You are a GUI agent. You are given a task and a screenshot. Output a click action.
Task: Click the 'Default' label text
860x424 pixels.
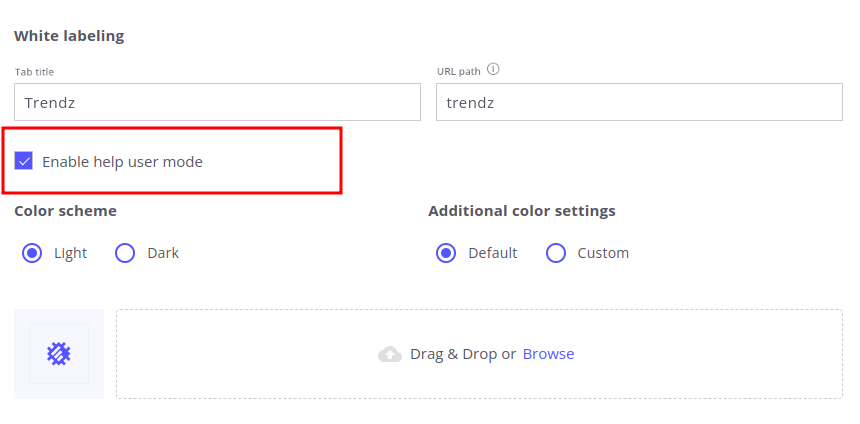(x=492, y=253)
